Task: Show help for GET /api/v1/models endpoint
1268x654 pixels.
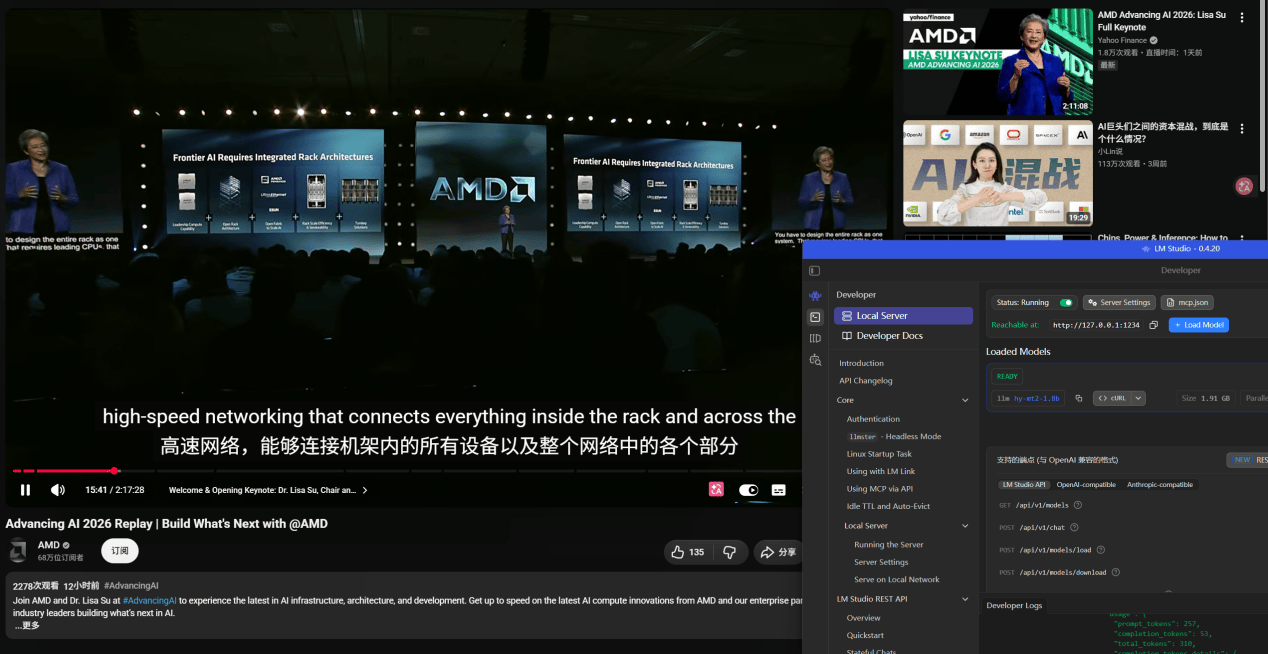Action: tap(1078, 505)
